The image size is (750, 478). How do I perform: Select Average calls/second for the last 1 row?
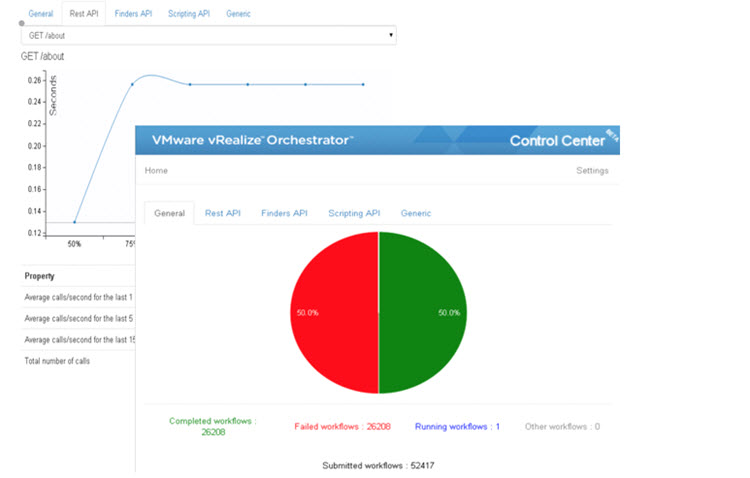78,297
